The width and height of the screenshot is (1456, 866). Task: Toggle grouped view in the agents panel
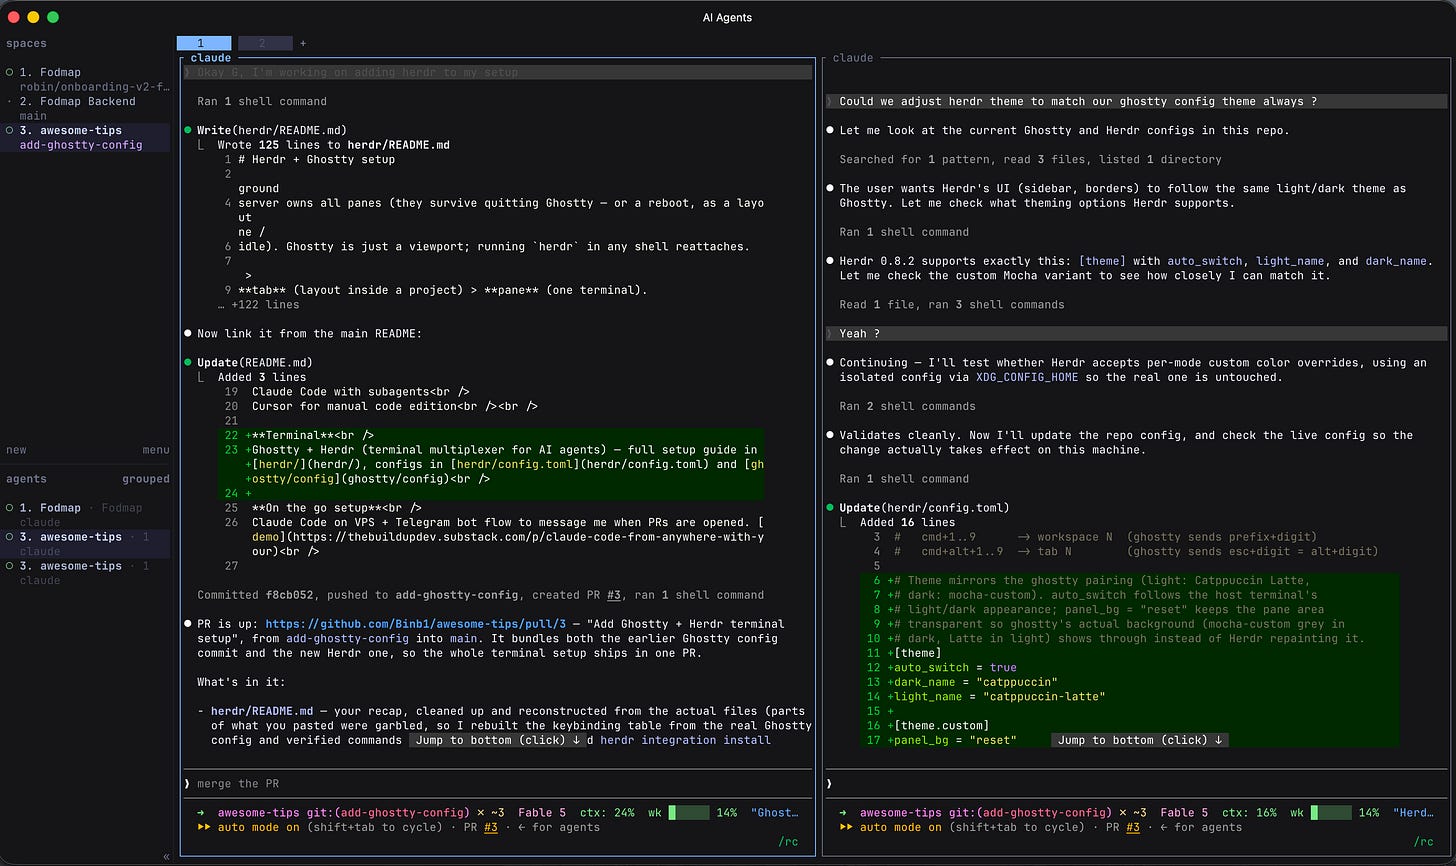(146, 479)
